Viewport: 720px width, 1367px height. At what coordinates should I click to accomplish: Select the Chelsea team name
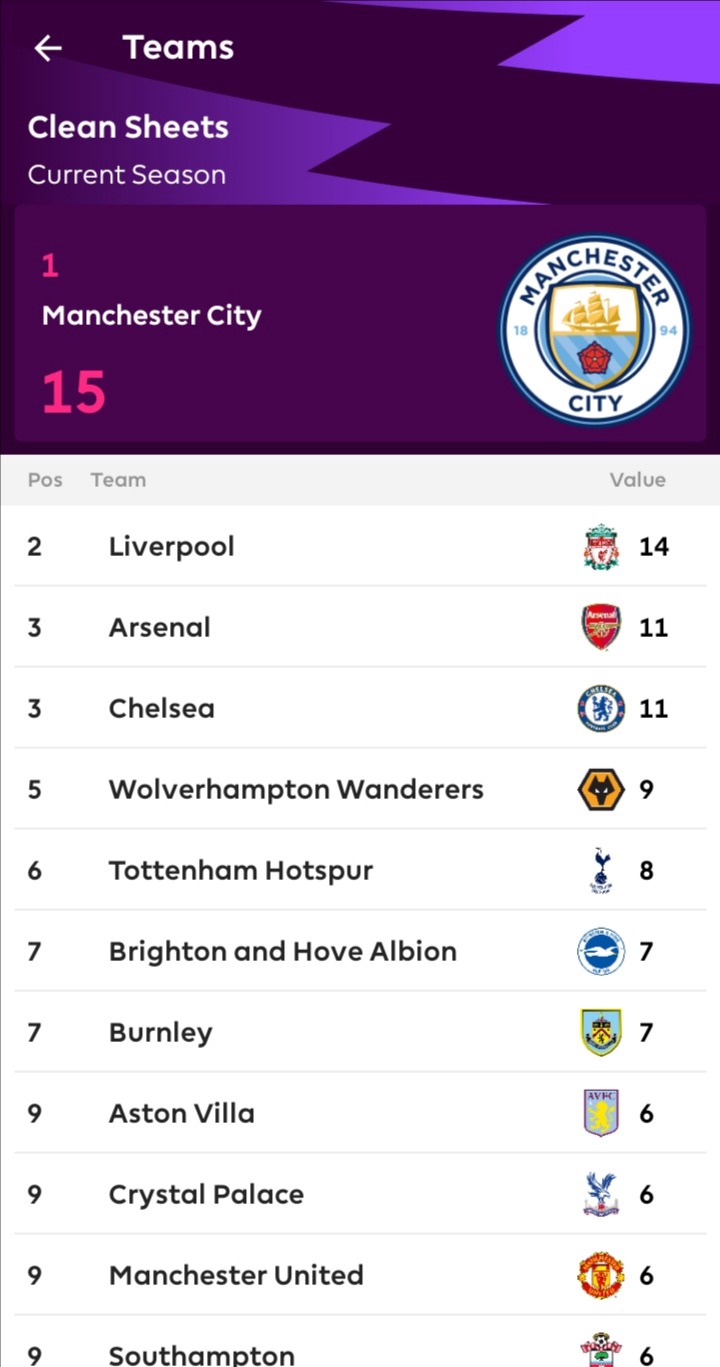(x=162, y=709)
